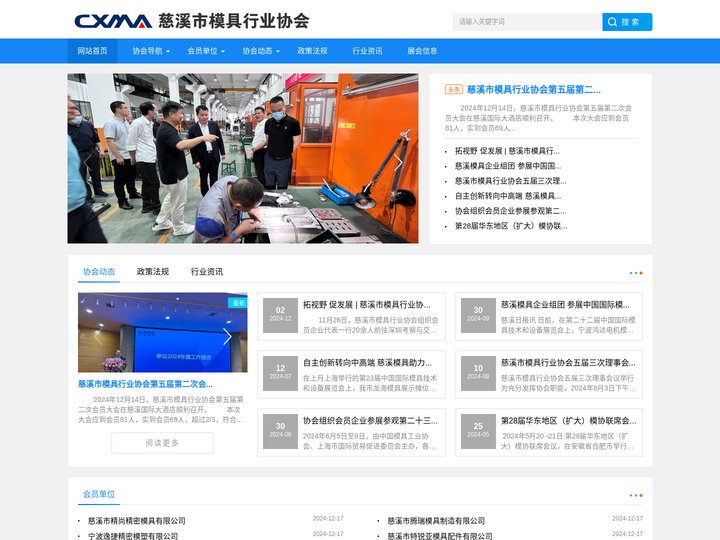Screen dimensions: 720x540
Task: Click the search magnifier button
Action: (627, 22)
